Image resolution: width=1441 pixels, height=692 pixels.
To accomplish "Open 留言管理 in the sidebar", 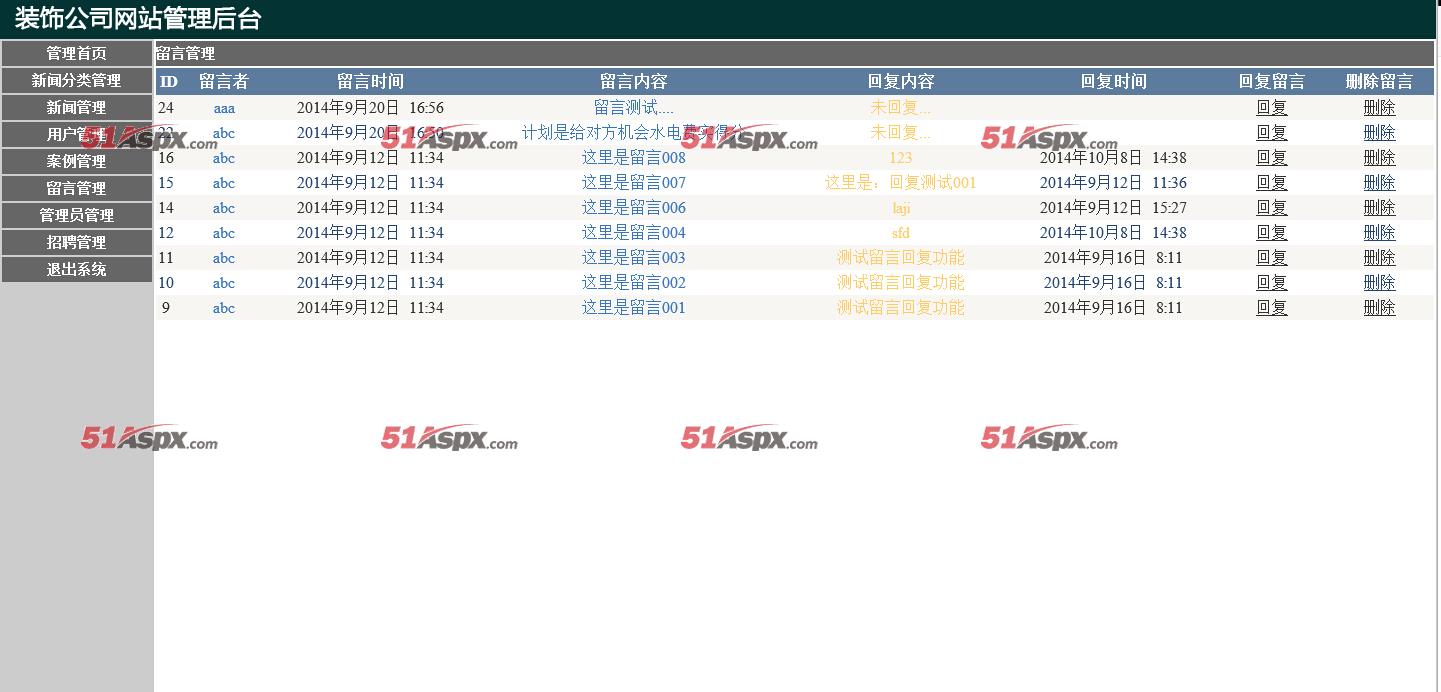I will [77, 188].
